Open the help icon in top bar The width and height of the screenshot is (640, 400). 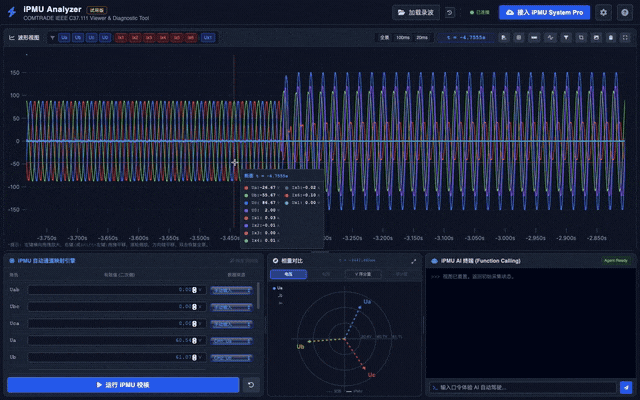pos(625,13)
